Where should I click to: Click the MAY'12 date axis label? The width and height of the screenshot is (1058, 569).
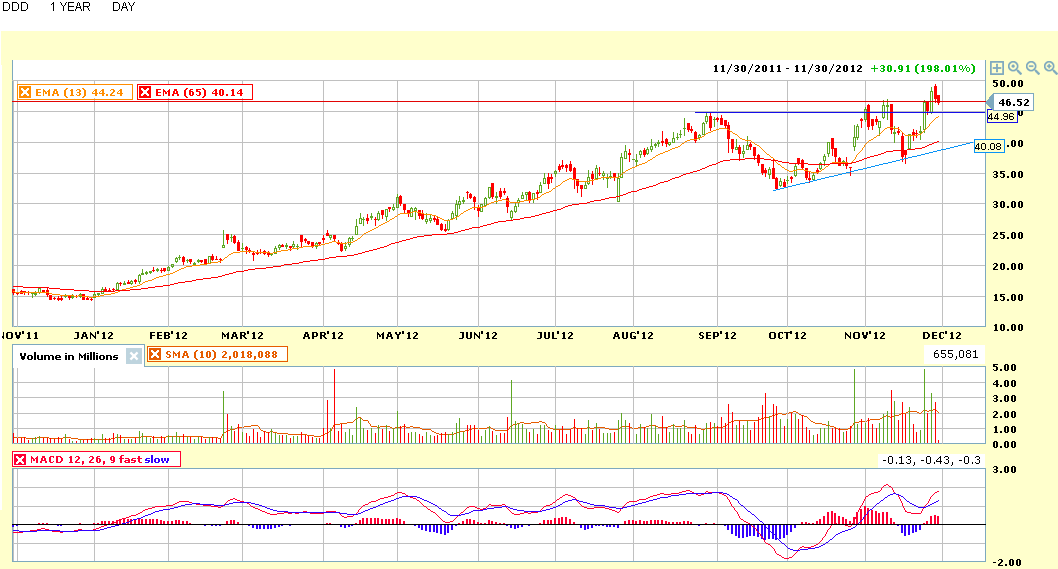(x=397, y=335)
